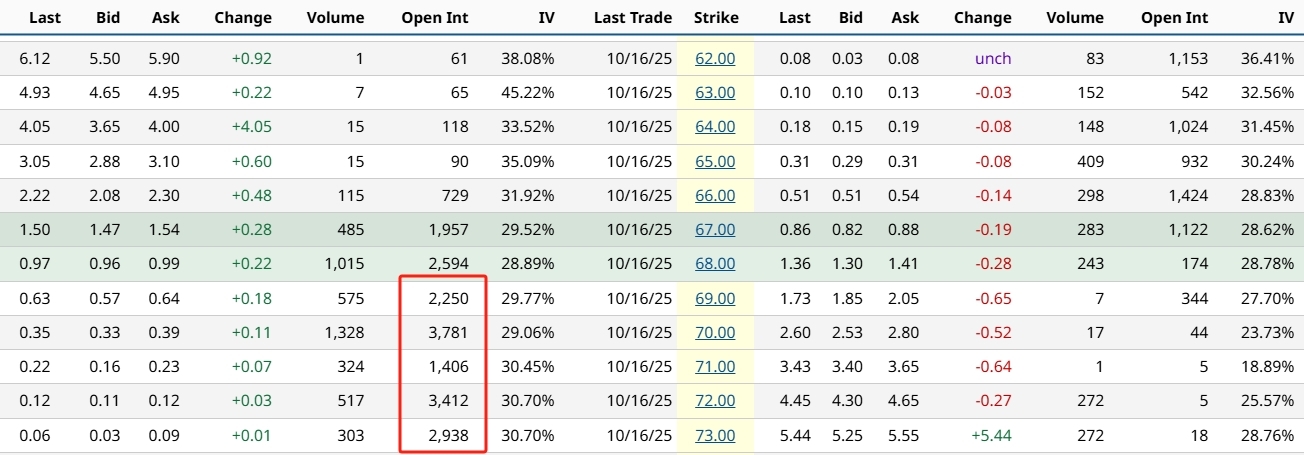Image resolution: width=1304 pixels, height=455 pixels.
Task: Click the purple unch change value
Action: tap(992, 59)
